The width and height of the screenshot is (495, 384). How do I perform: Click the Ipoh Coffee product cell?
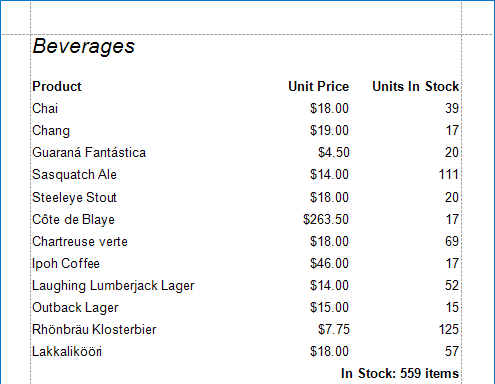[66, 263]
